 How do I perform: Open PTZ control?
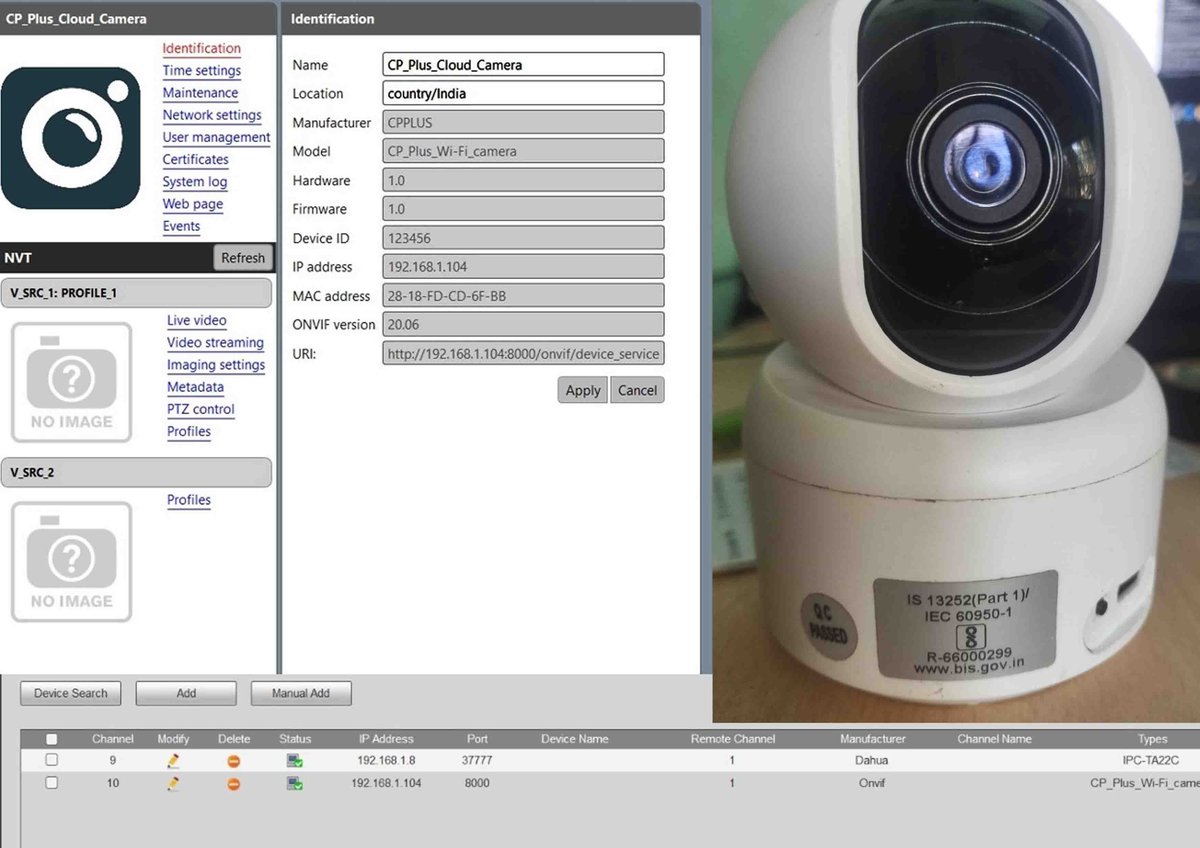point(201,409)
